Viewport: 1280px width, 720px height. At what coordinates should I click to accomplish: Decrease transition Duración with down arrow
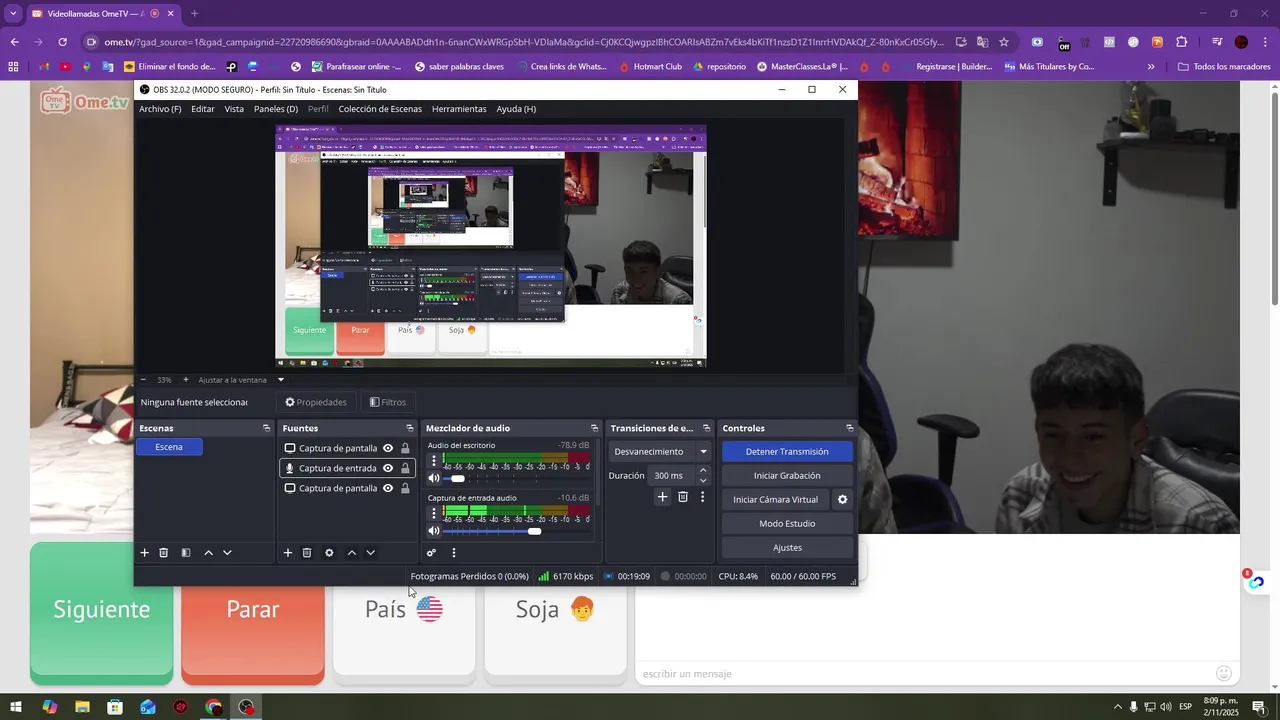tap(703, 480)
